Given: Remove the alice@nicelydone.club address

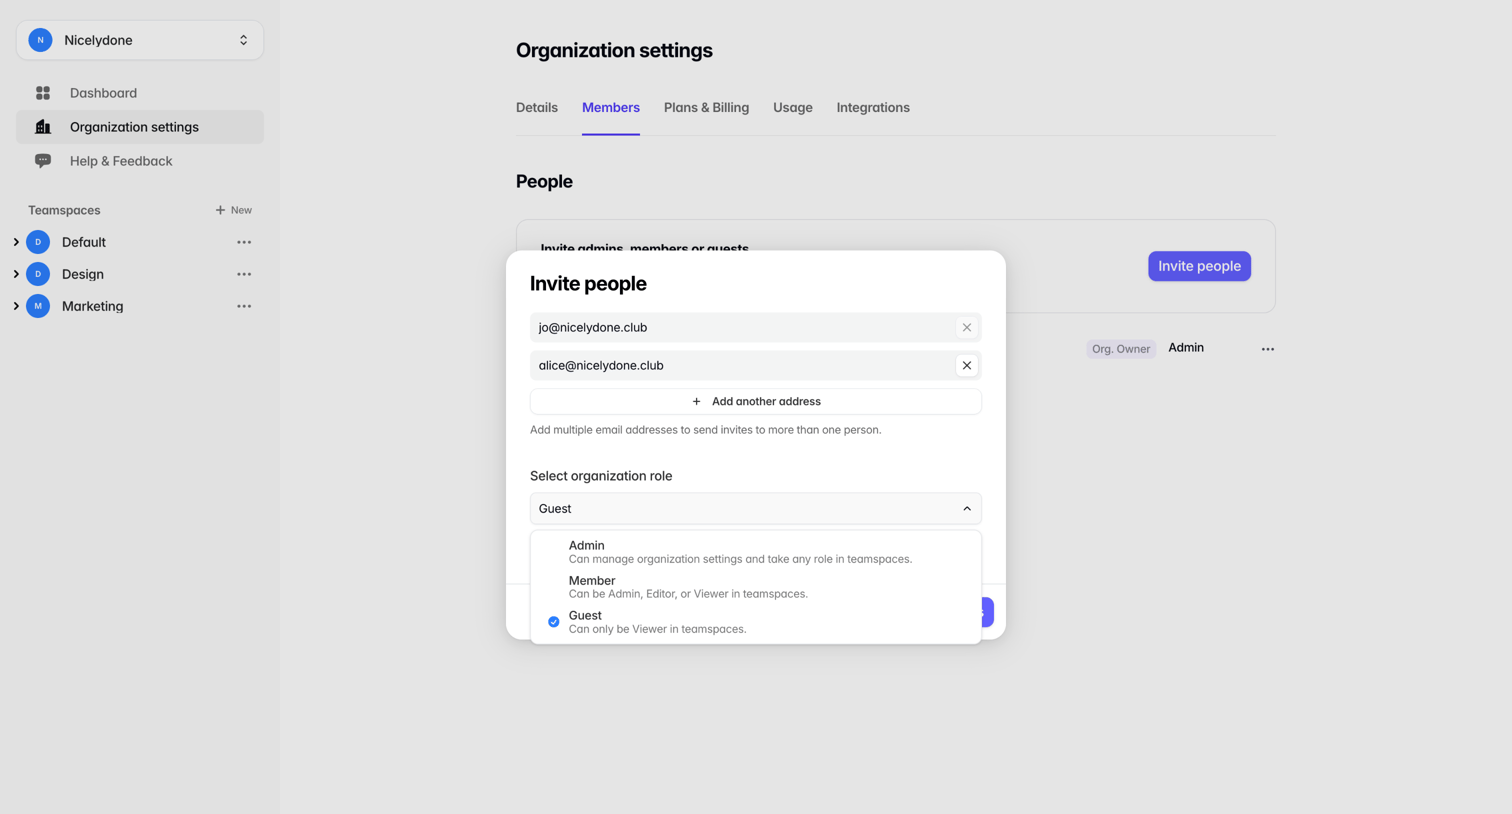Looking at the screenshot, I should tap(967, 365).
